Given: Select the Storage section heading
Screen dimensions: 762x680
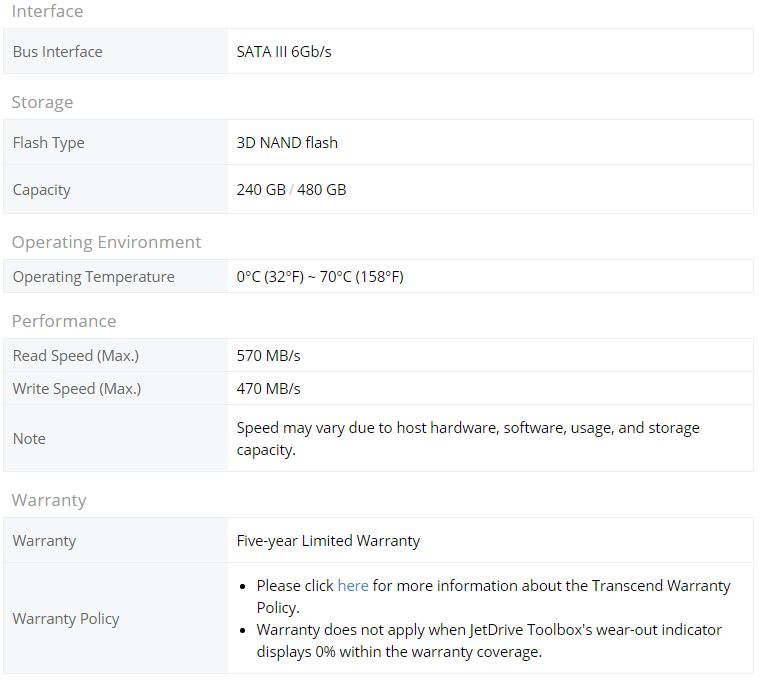Looking at the screenshot, I should click(x=42, y=102).
